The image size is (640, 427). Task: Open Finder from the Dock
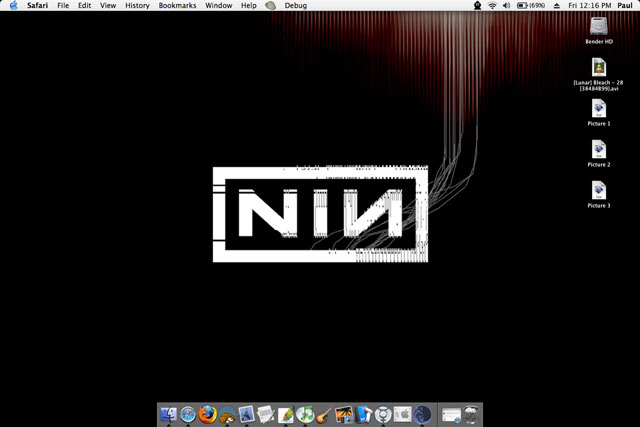coord(169,415)
